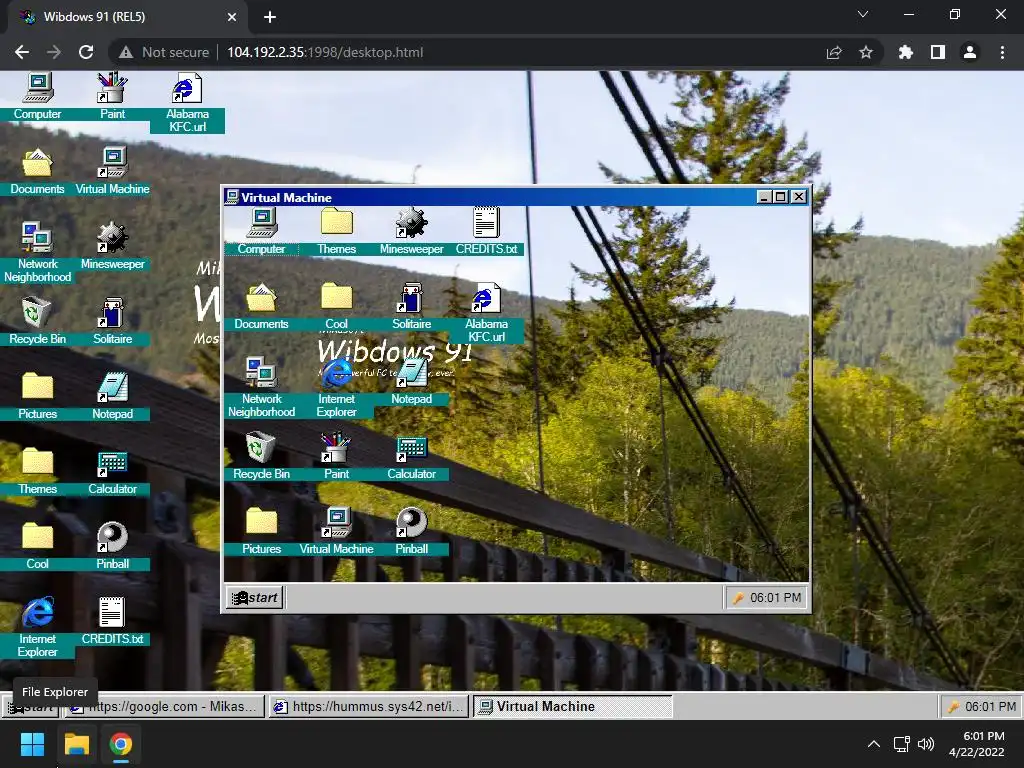Viewport: 1024px width, 768px height.
Task: Open the Recycle Bin on the outer desktop
Action: pos(37,322)
